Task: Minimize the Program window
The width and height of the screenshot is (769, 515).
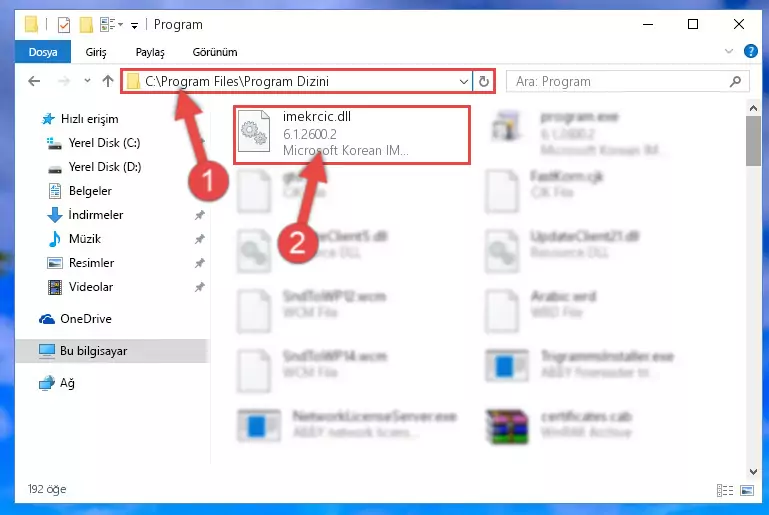Action: 648,24
